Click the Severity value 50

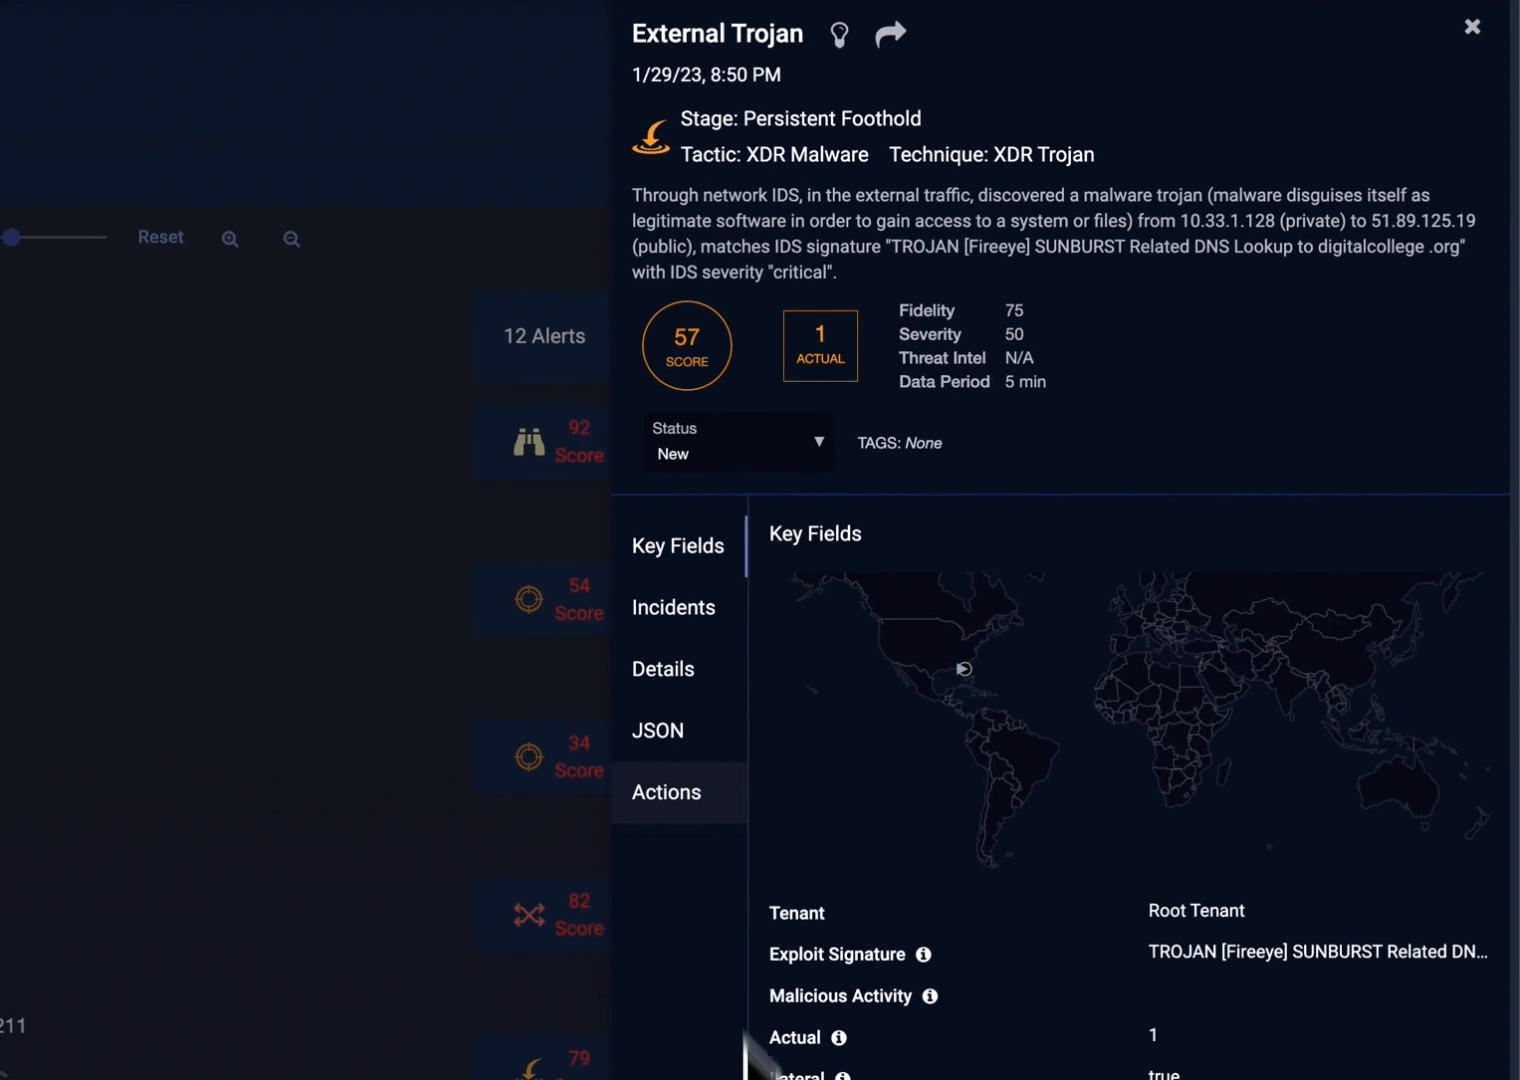(1014, 335)
